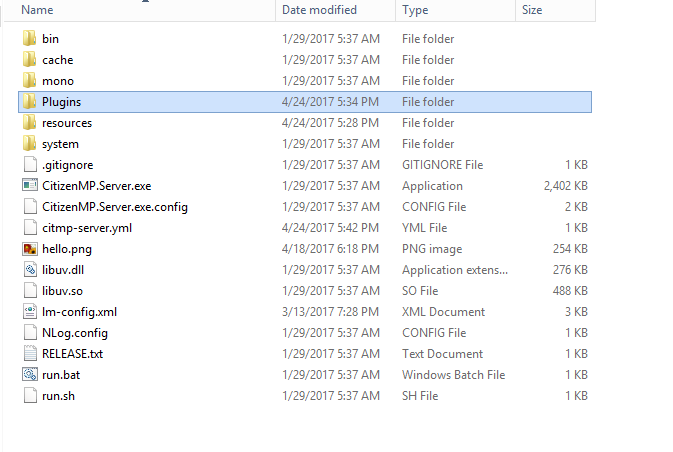Image resolution: width=673 pixels, height=452 pixels.
Task: Select the CitizenMP.Server.exe.config file name
Action: coord(115,207)
